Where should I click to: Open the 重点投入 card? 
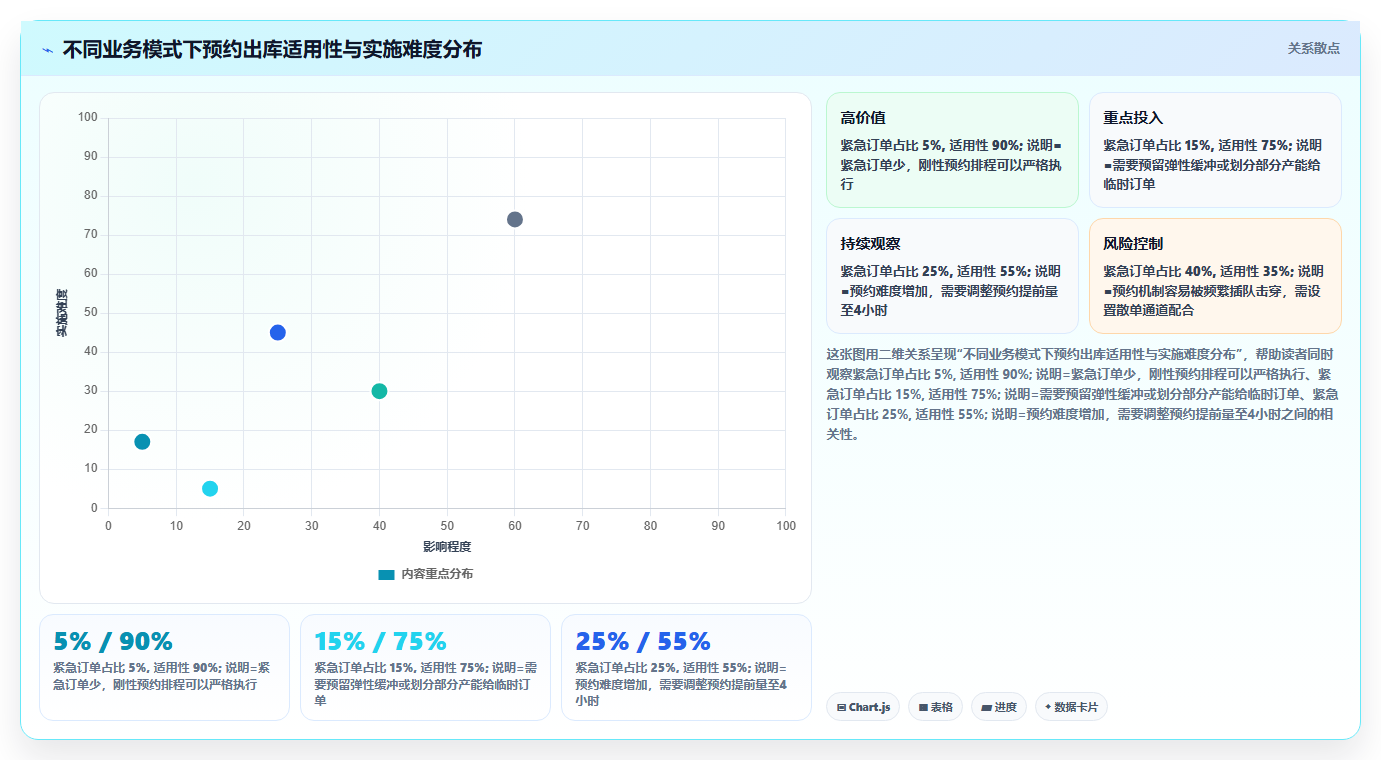(x=1215, y=150)
